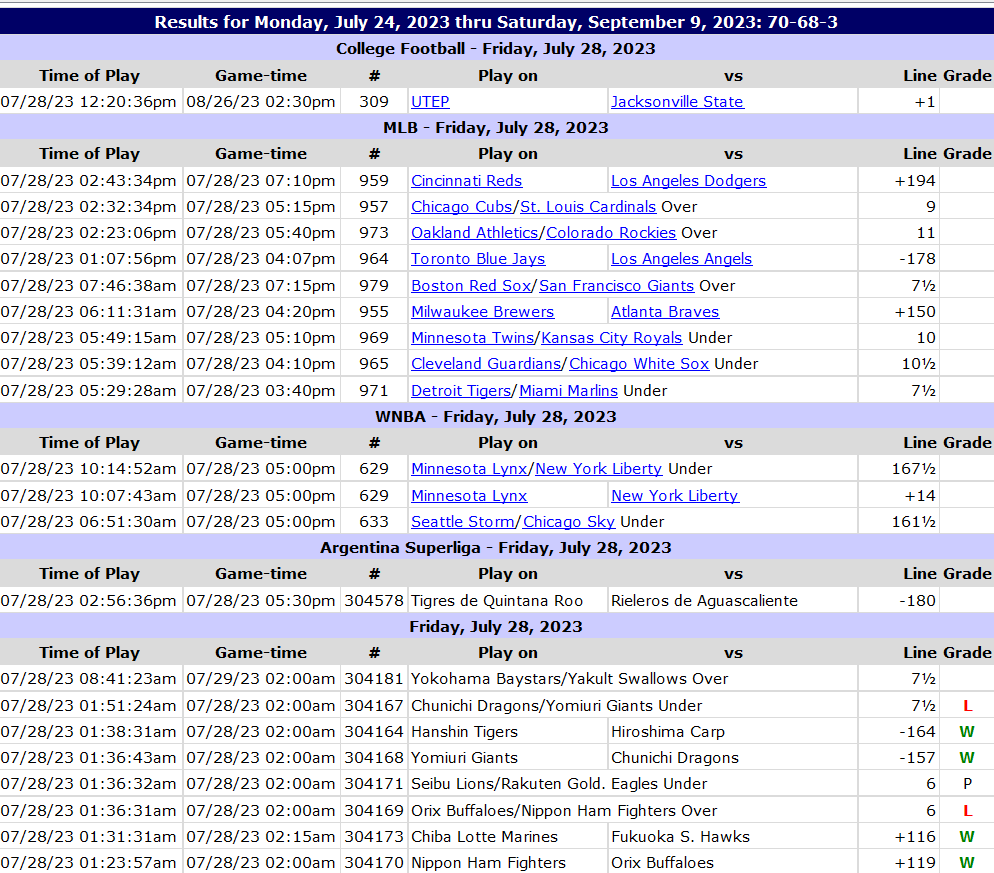The height and width of the screenshot is (873, 994).
Task: Open the Cleveland Guardians link
Action: coord(486,364)
